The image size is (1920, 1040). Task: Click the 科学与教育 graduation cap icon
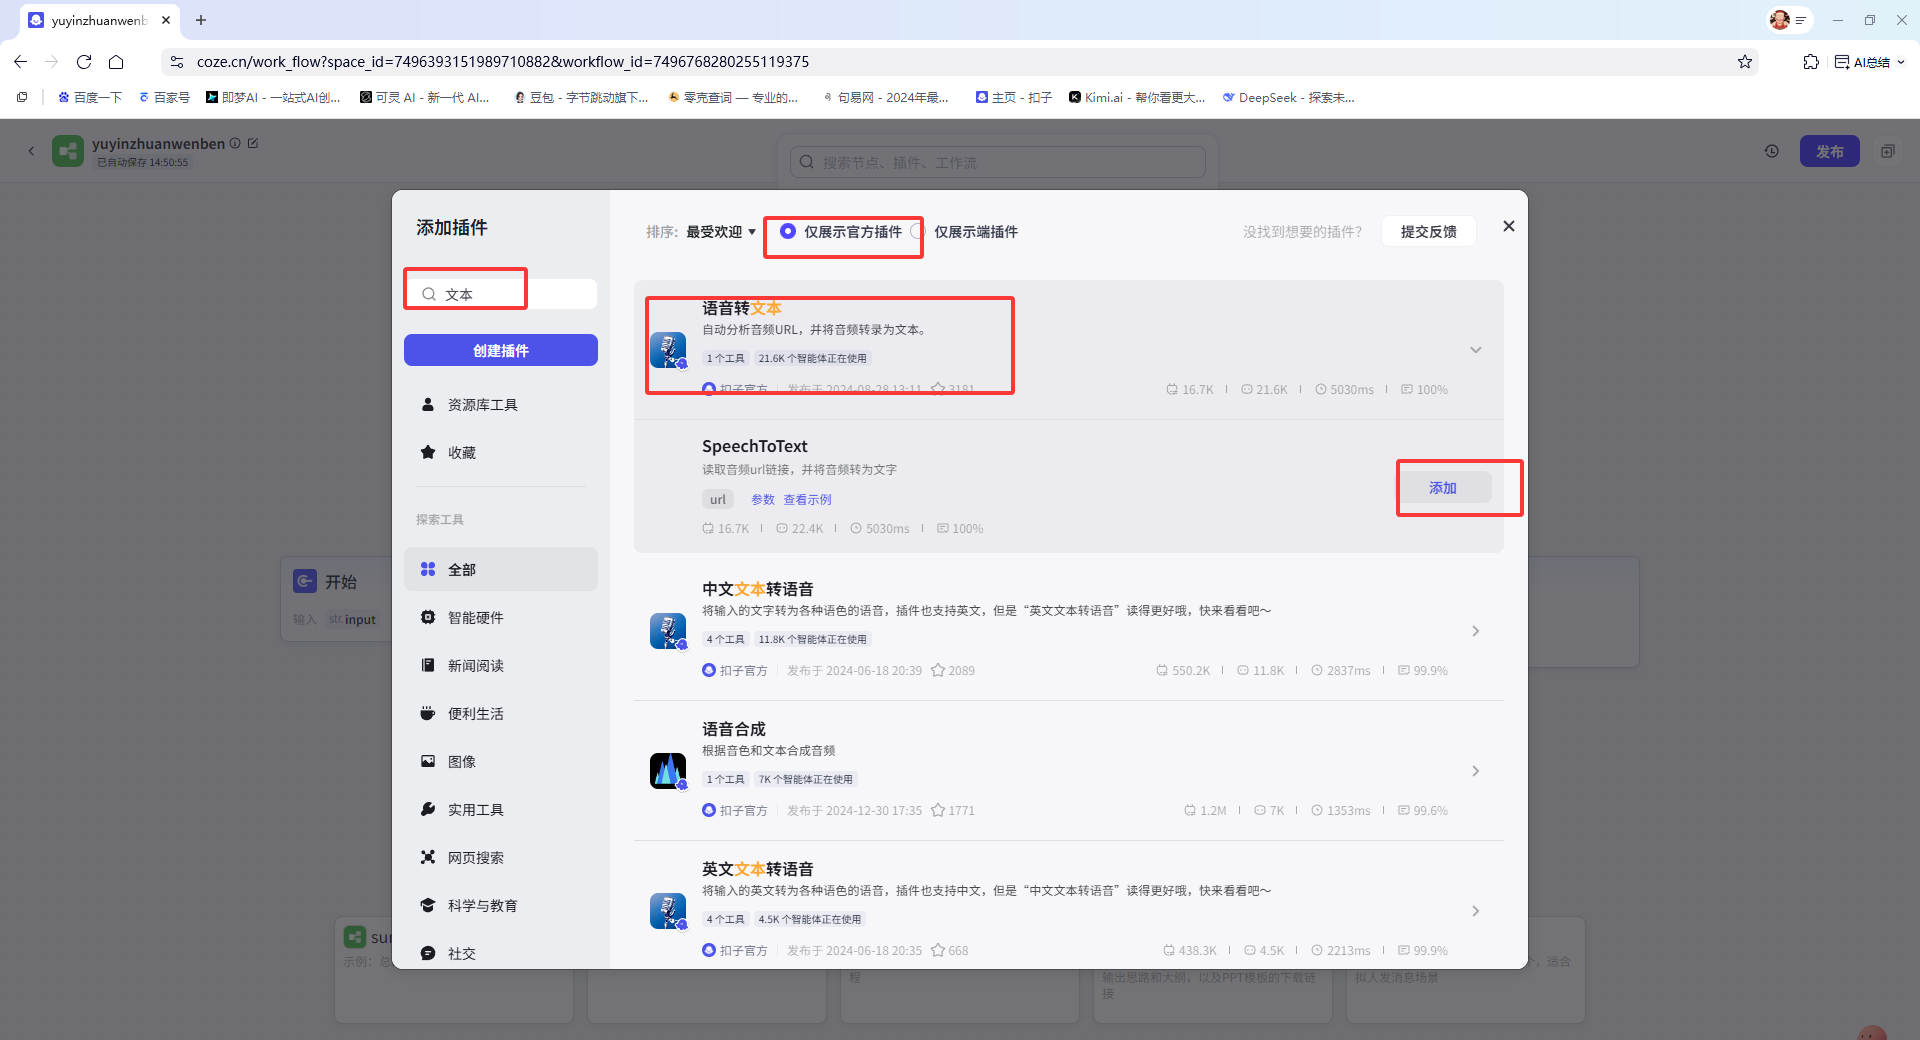[x=428, y=905]
